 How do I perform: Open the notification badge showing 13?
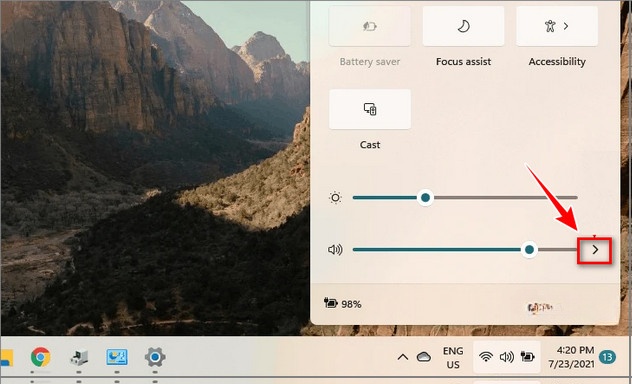tap(607, 357)
